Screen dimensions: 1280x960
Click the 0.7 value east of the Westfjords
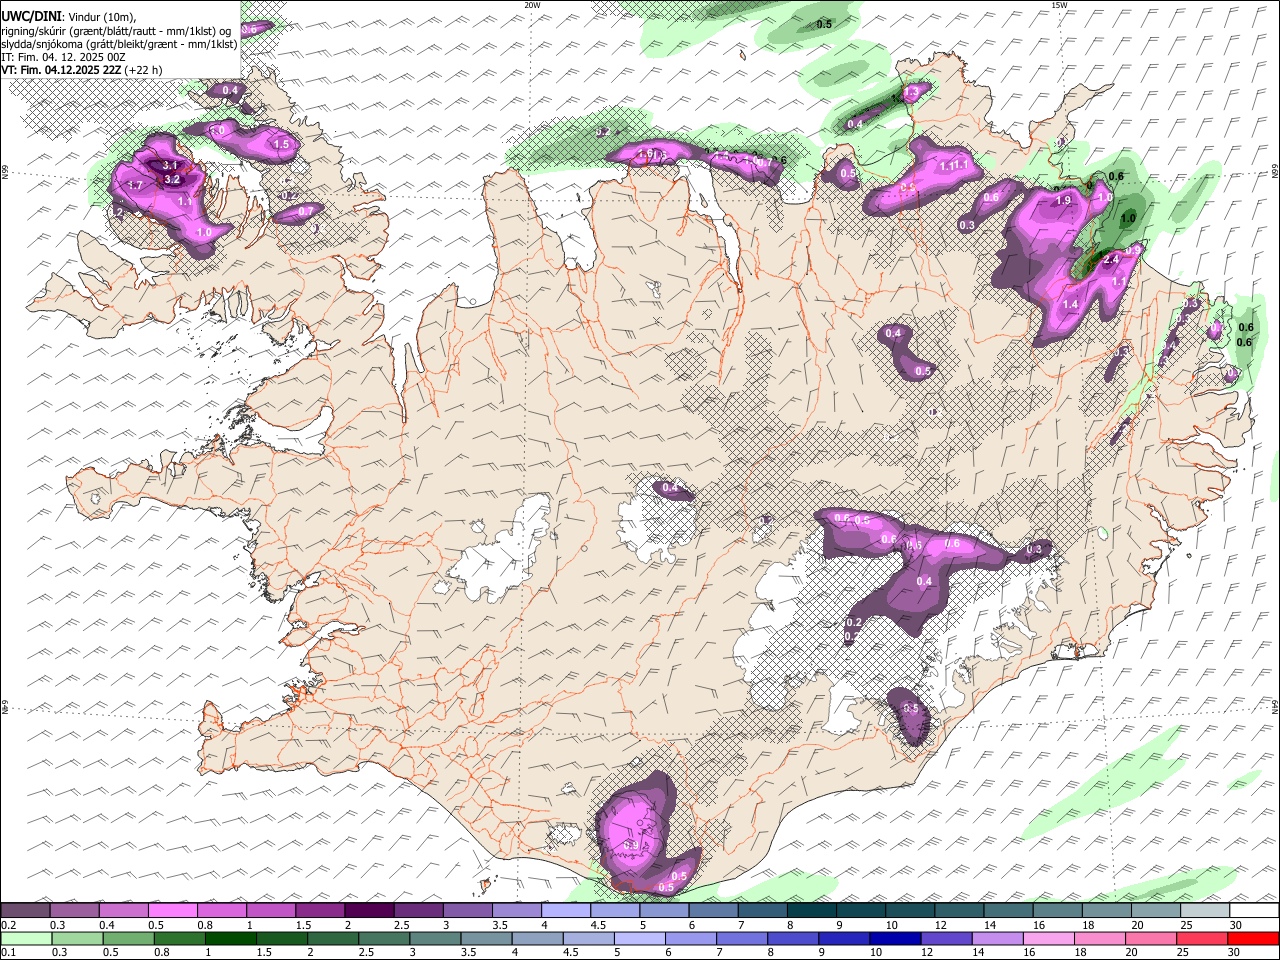click(x=305, y=211)
